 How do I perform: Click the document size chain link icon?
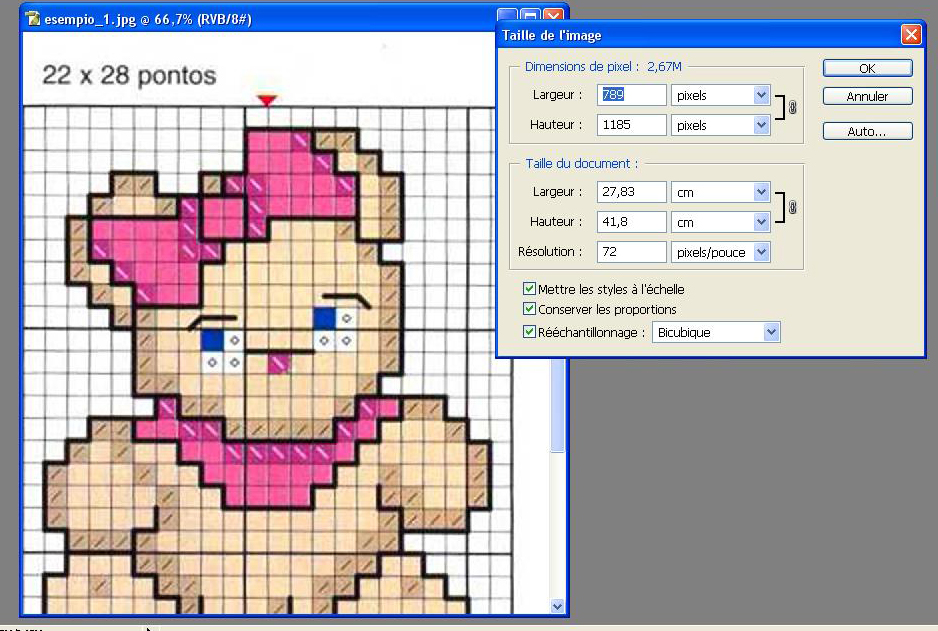pos(792,206)
